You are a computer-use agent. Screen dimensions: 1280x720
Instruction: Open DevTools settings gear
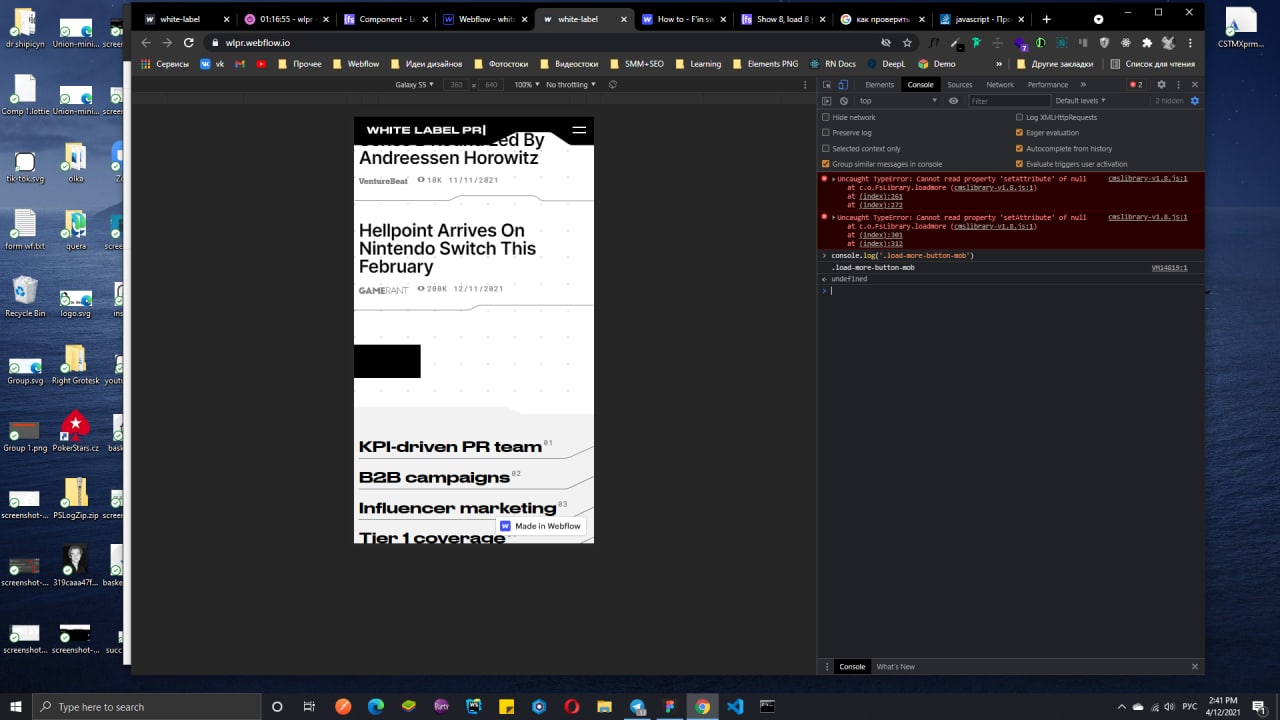tap(1161, 85)
